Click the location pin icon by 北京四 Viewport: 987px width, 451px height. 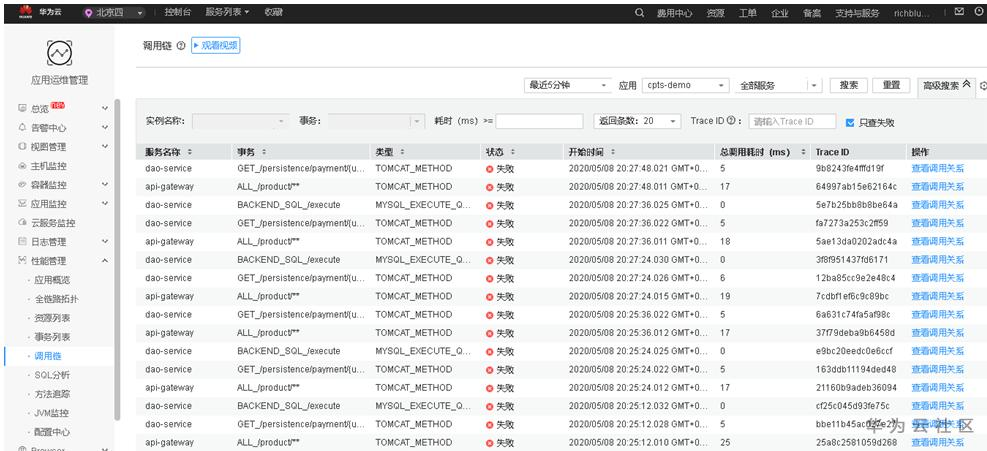click(x=88, y=13)
